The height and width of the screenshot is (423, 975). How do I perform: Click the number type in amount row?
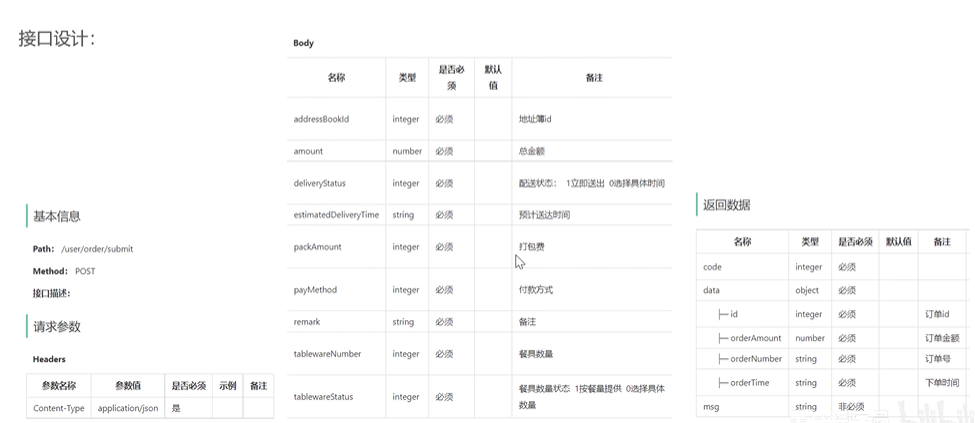407,151
